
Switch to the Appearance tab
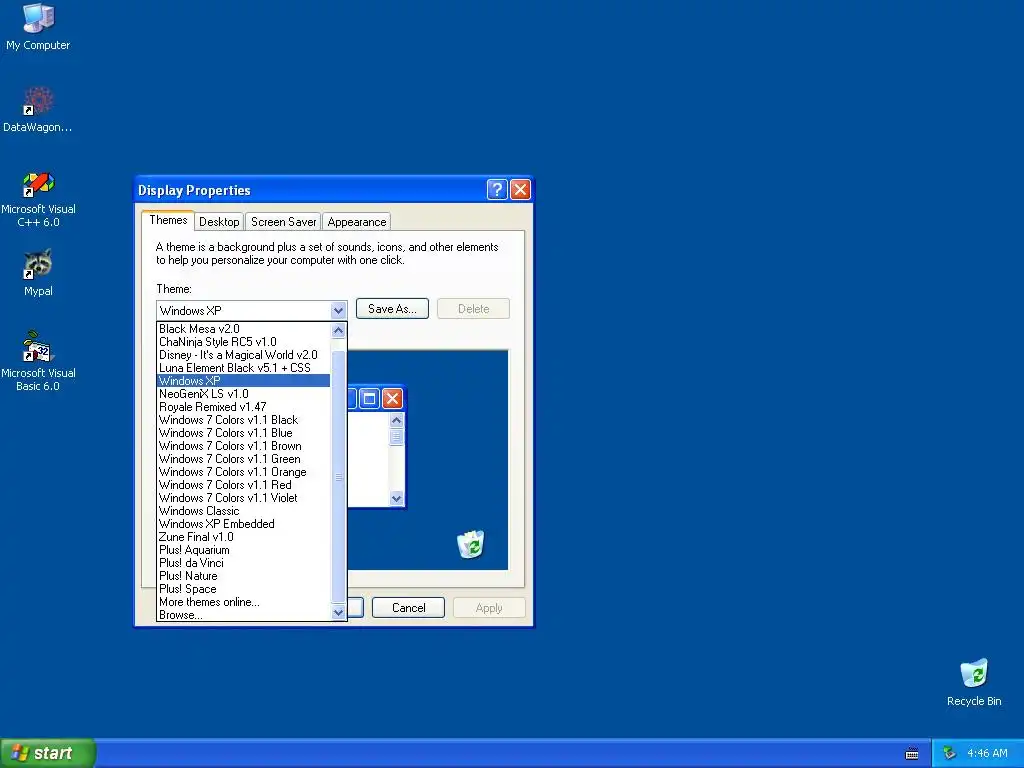point(357,221)
